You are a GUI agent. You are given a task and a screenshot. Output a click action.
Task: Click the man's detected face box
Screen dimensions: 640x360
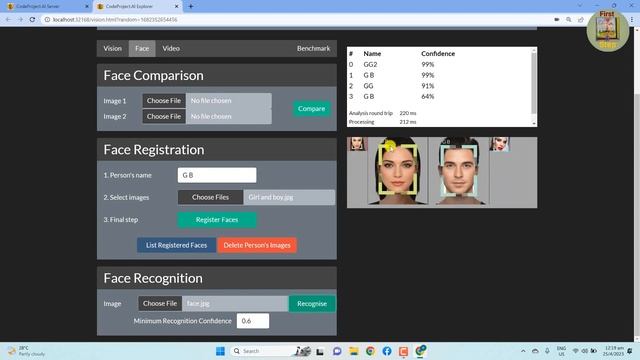tap(459, 170)
